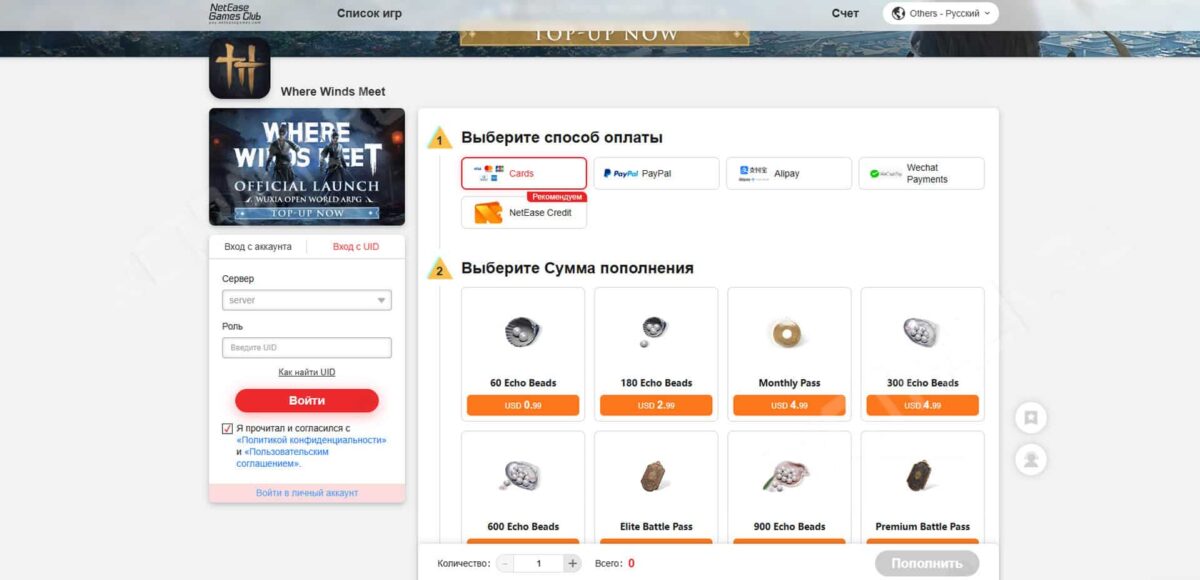Select PayPal as payment method

656,173
